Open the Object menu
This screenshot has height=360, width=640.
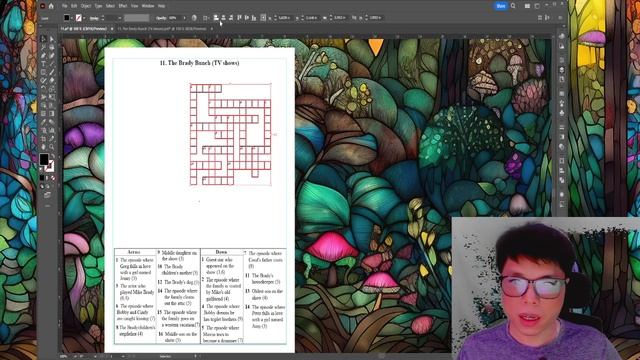pyautogui.click(x=86, y=6)
